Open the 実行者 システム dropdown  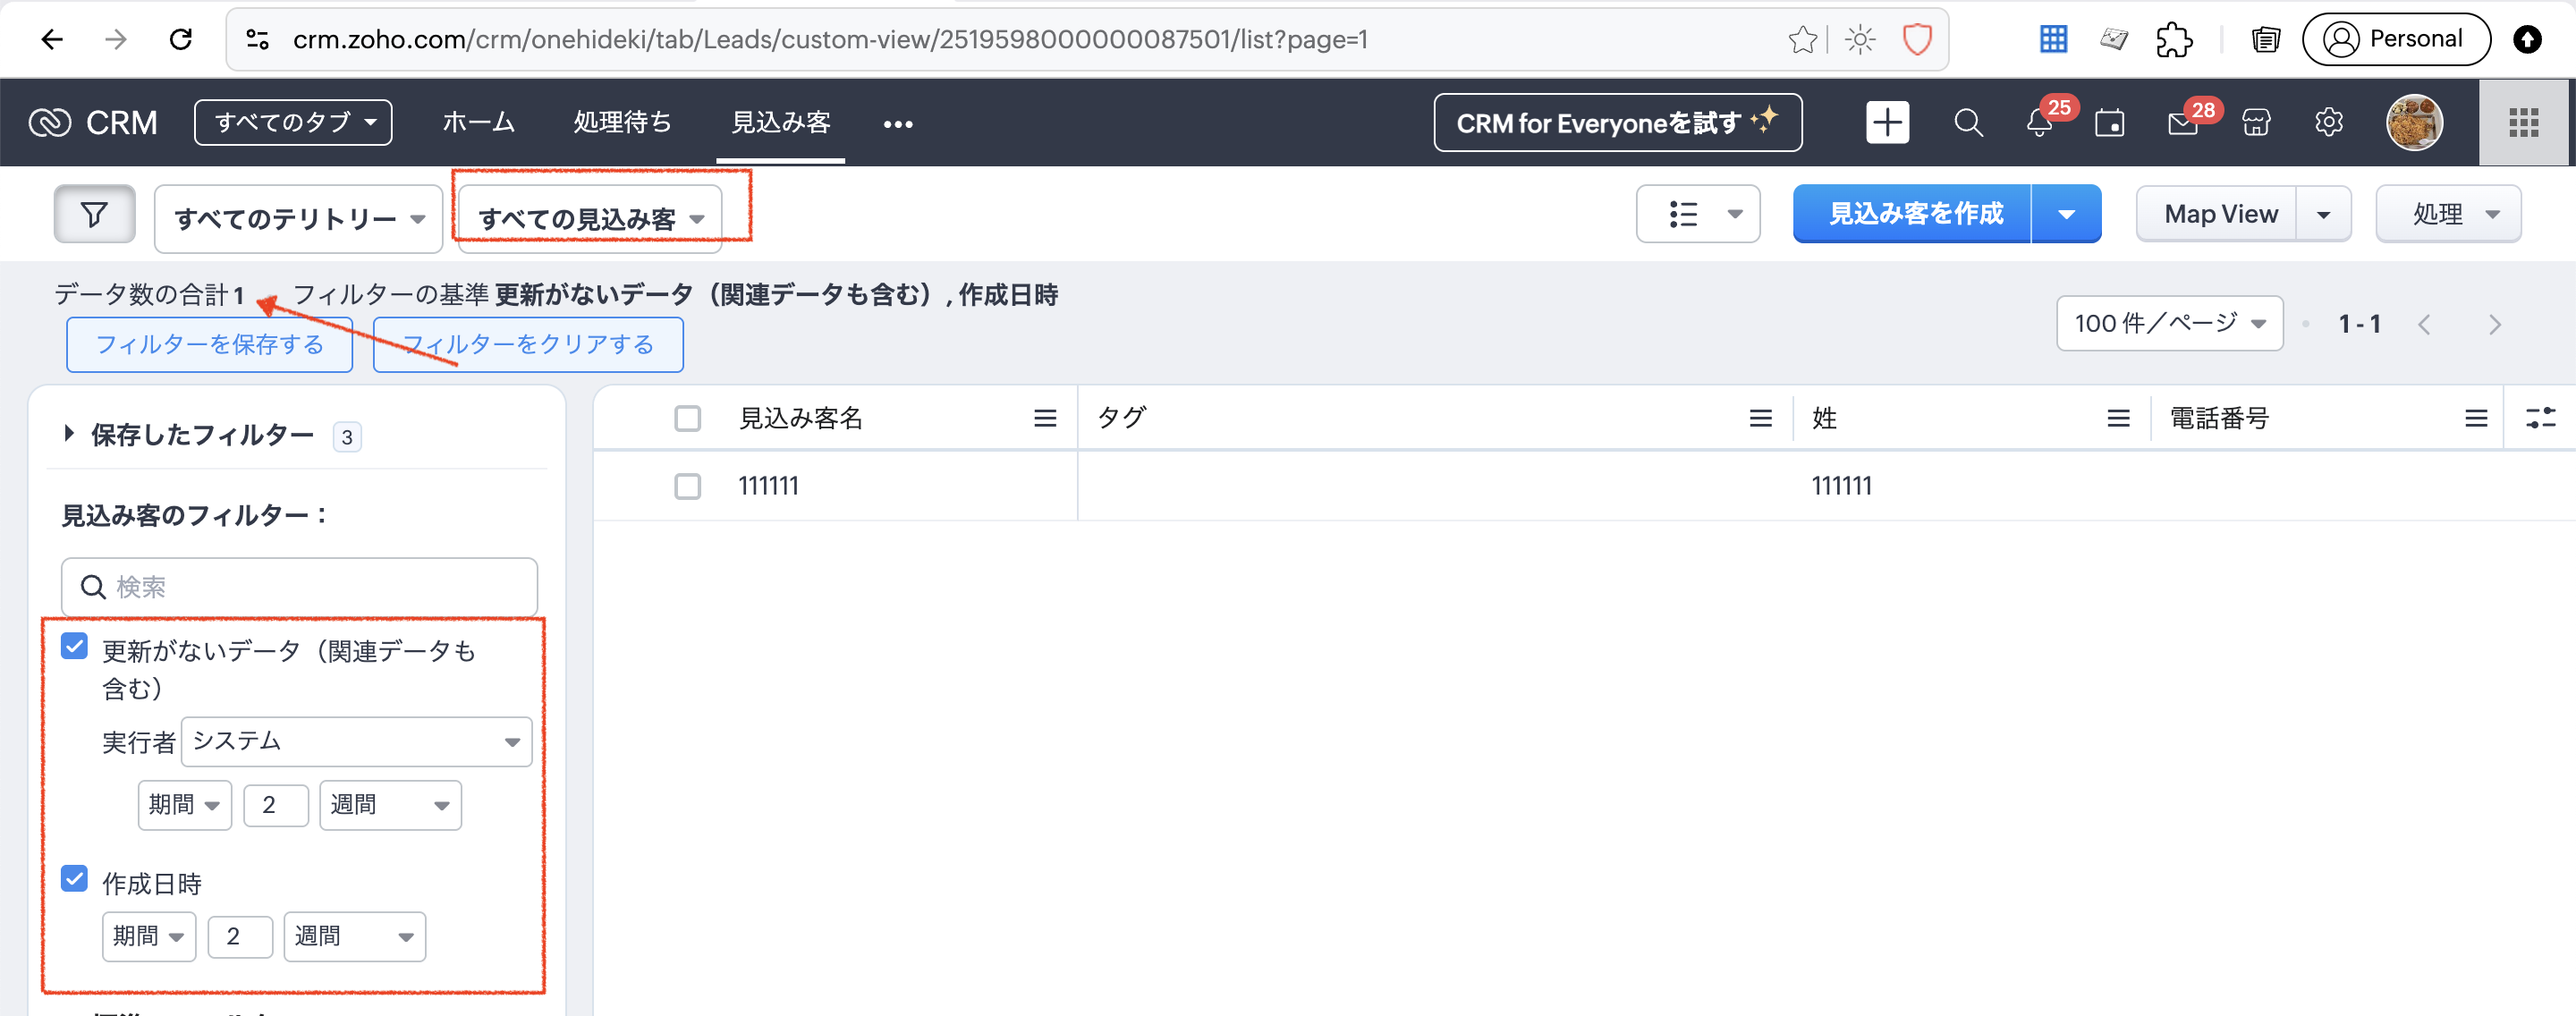[x=356, y=741]
